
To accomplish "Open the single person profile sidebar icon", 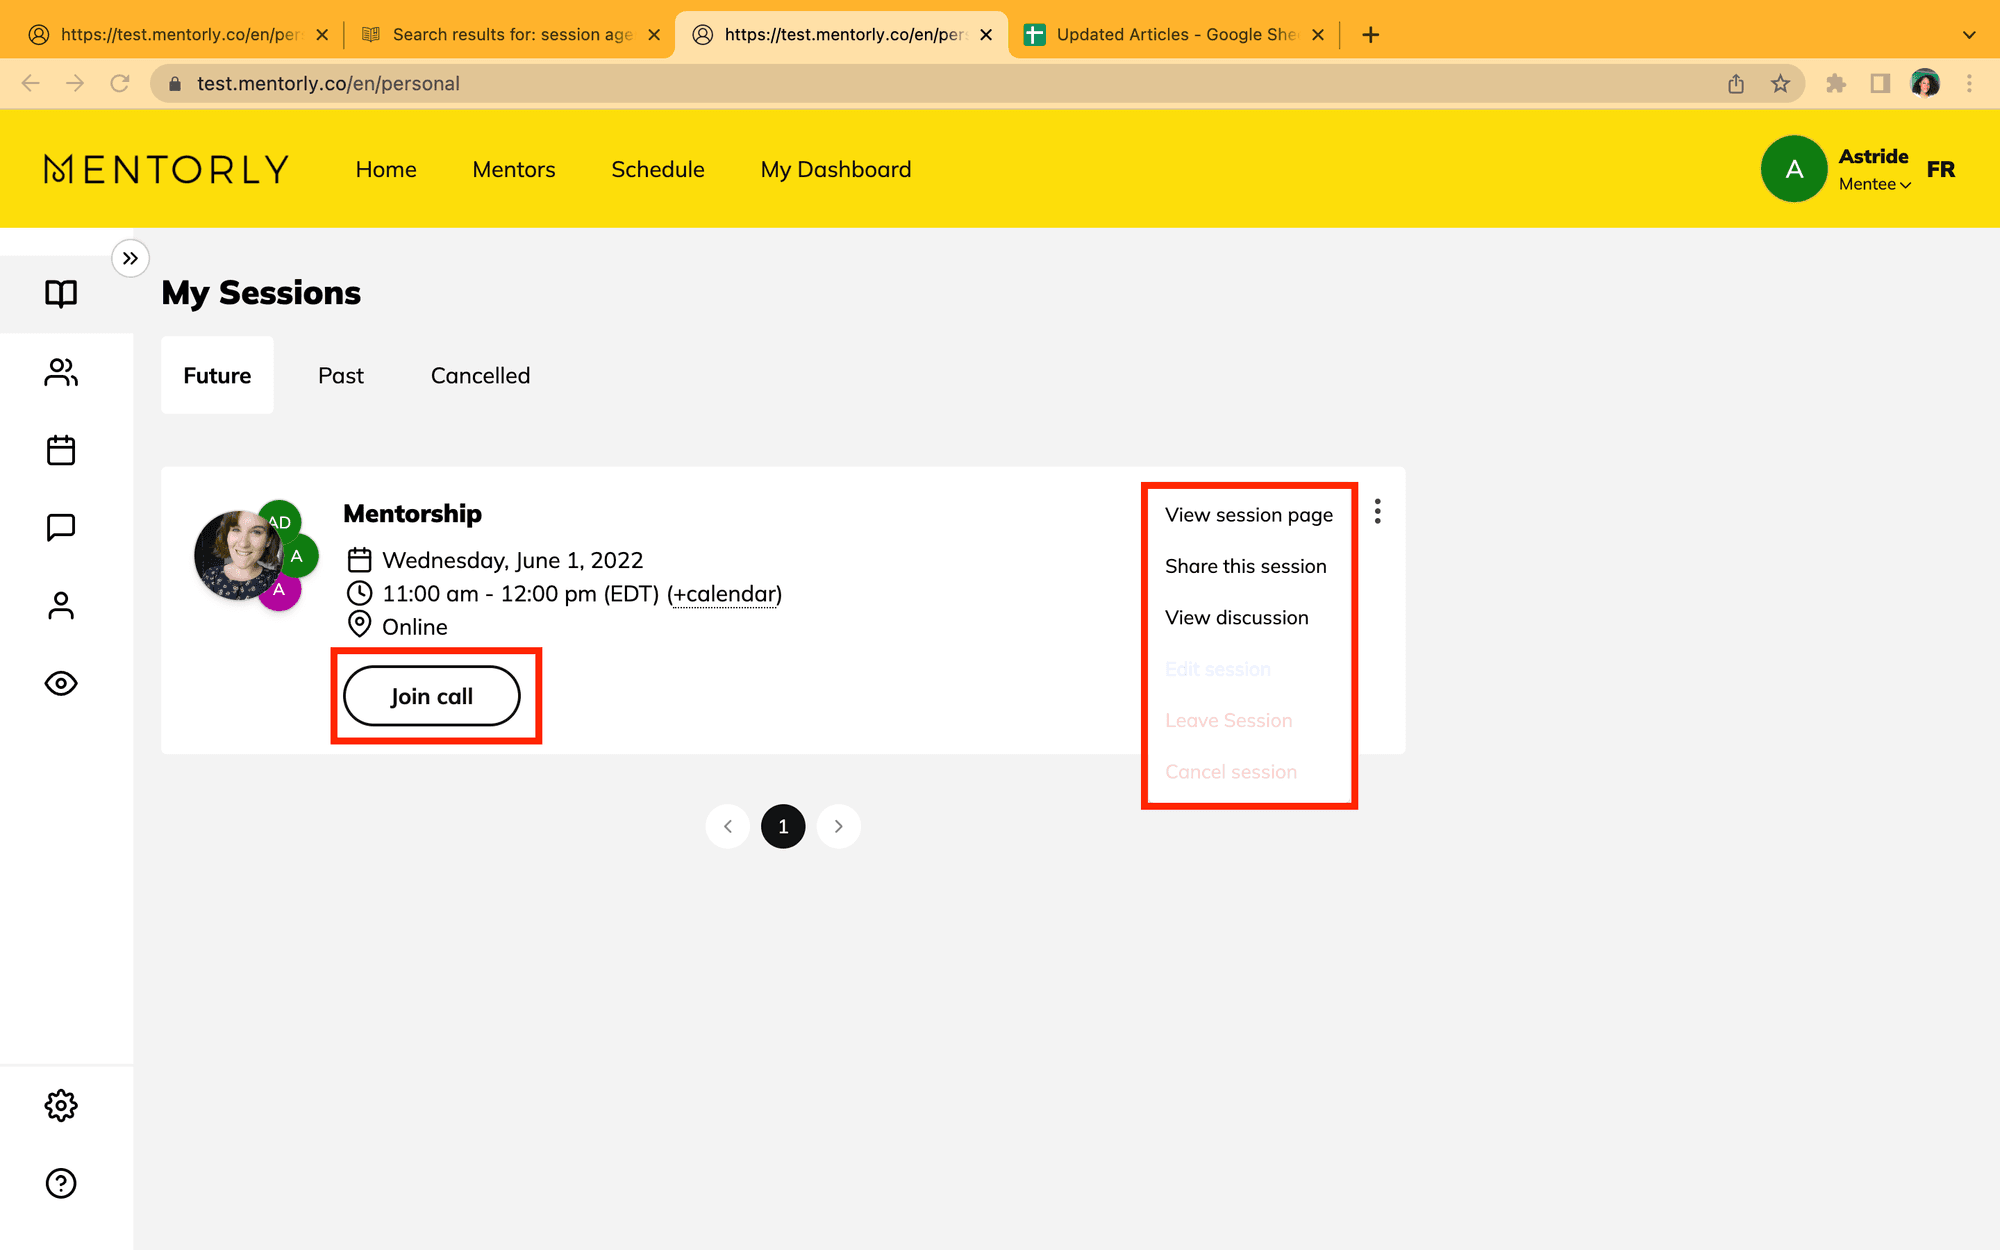I will [x=61, y=605].
